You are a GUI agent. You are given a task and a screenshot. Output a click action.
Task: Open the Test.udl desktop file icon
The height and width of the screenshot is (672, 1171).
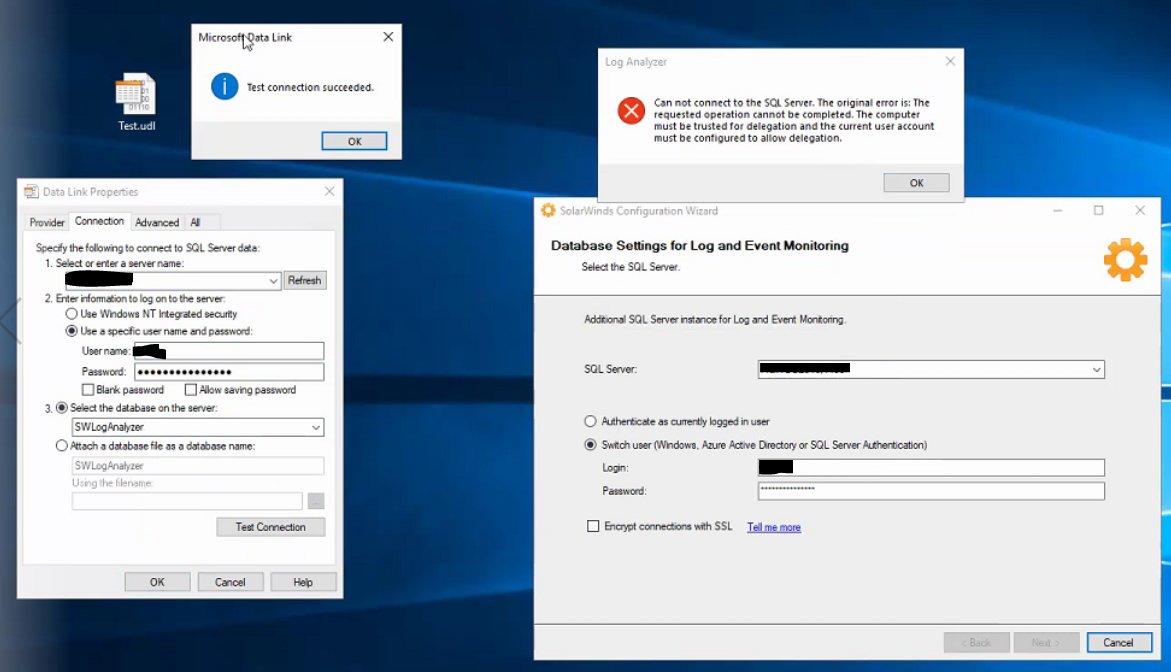point(136,95)
